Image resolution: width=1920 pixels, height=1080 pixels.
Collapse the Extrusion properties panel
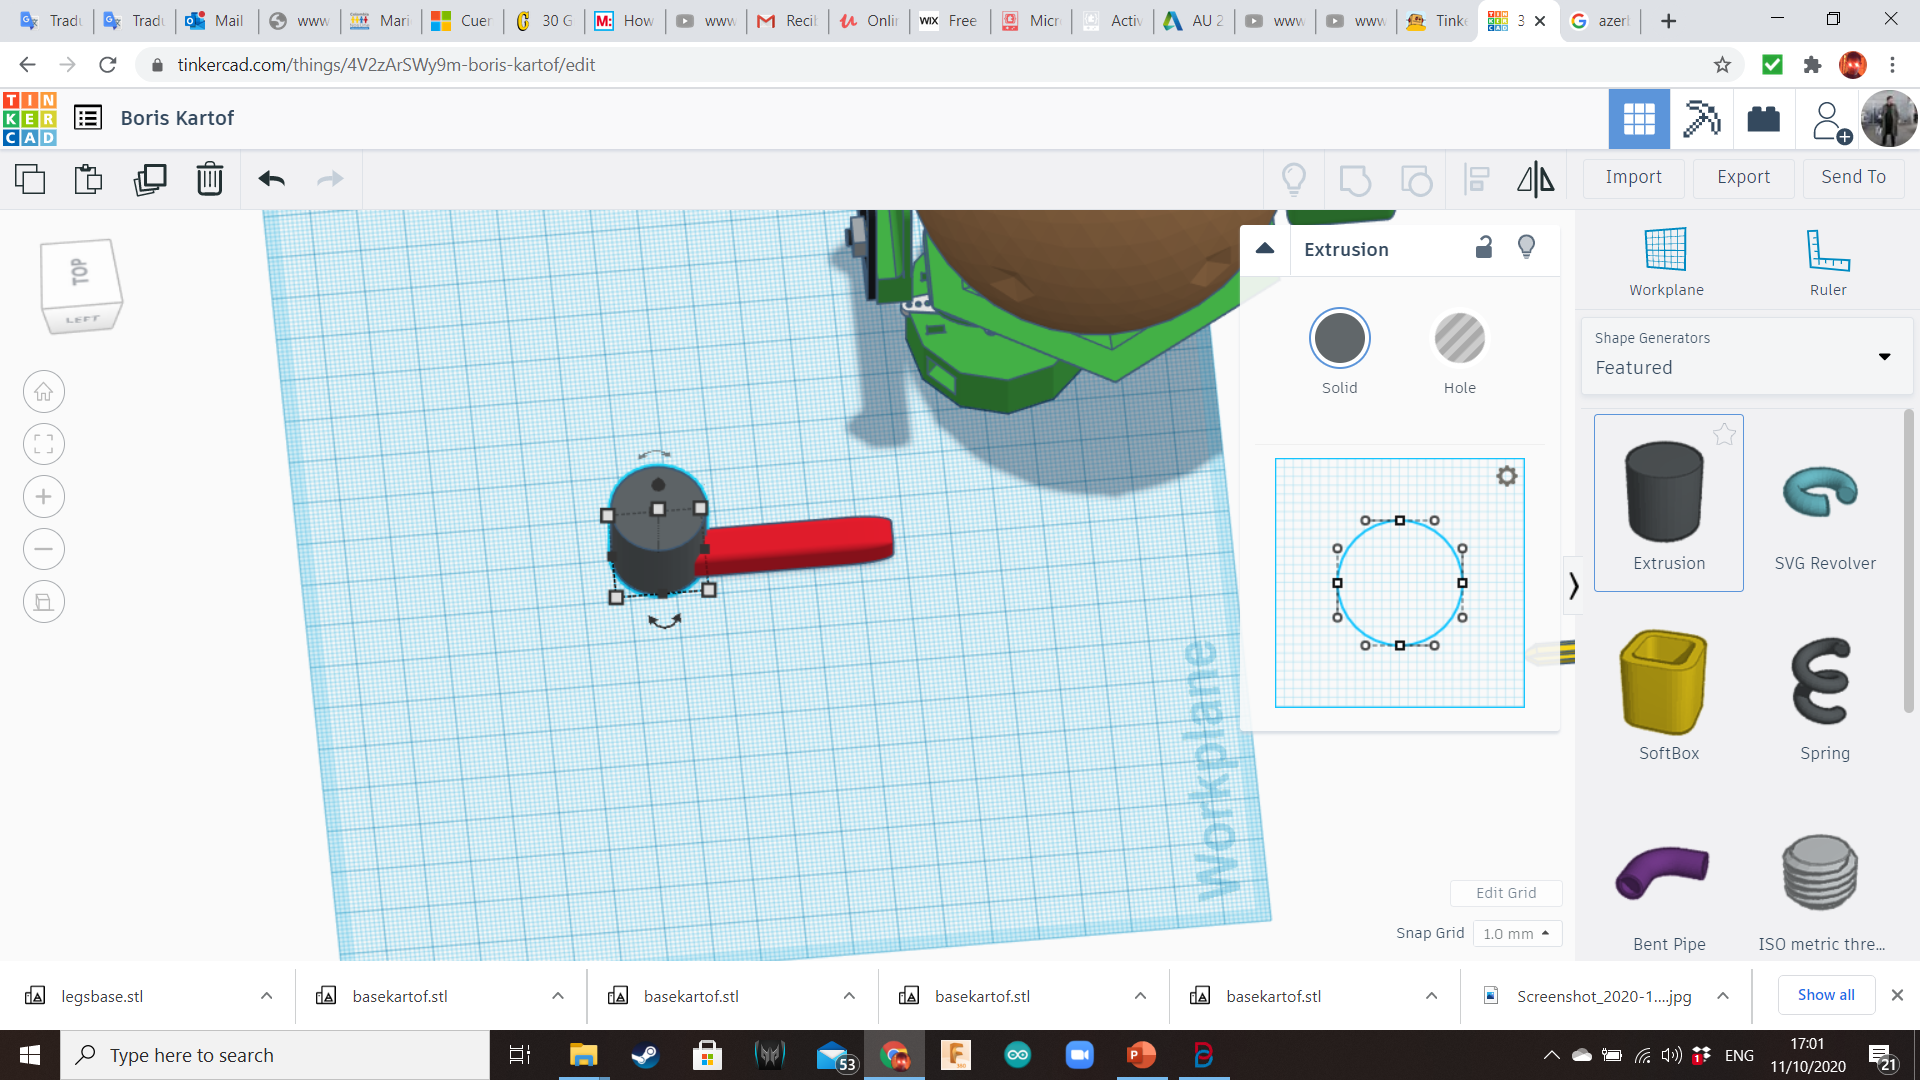pos(1264,249)
